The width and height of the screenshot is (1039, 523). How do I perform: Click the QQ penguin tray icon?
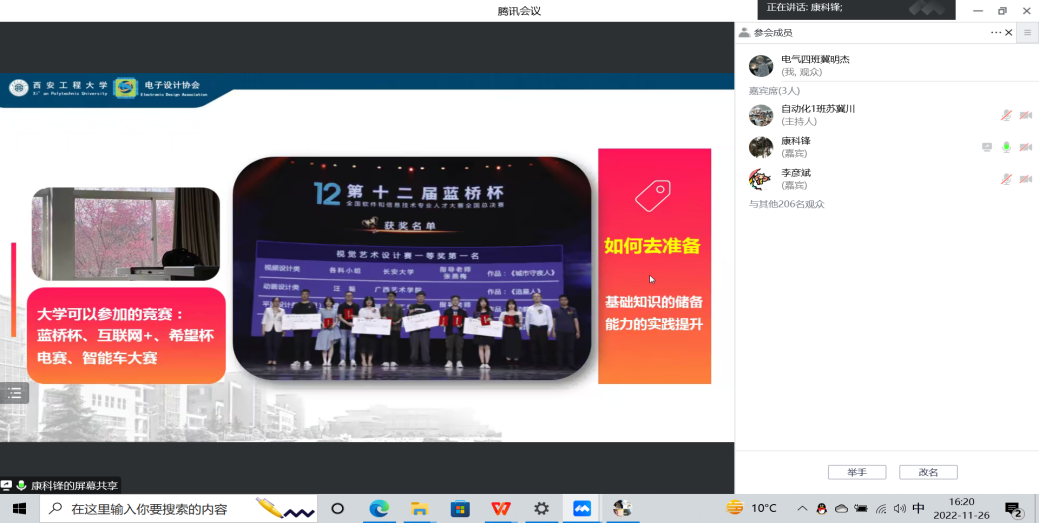(x=821, y=508)
